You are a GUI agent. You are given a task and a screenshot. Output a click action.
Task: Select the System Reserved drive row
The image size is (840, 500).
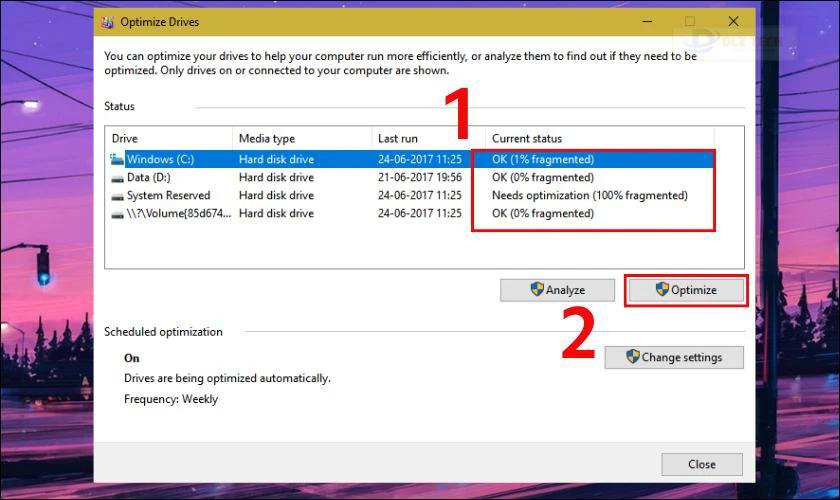click(411, 196)
